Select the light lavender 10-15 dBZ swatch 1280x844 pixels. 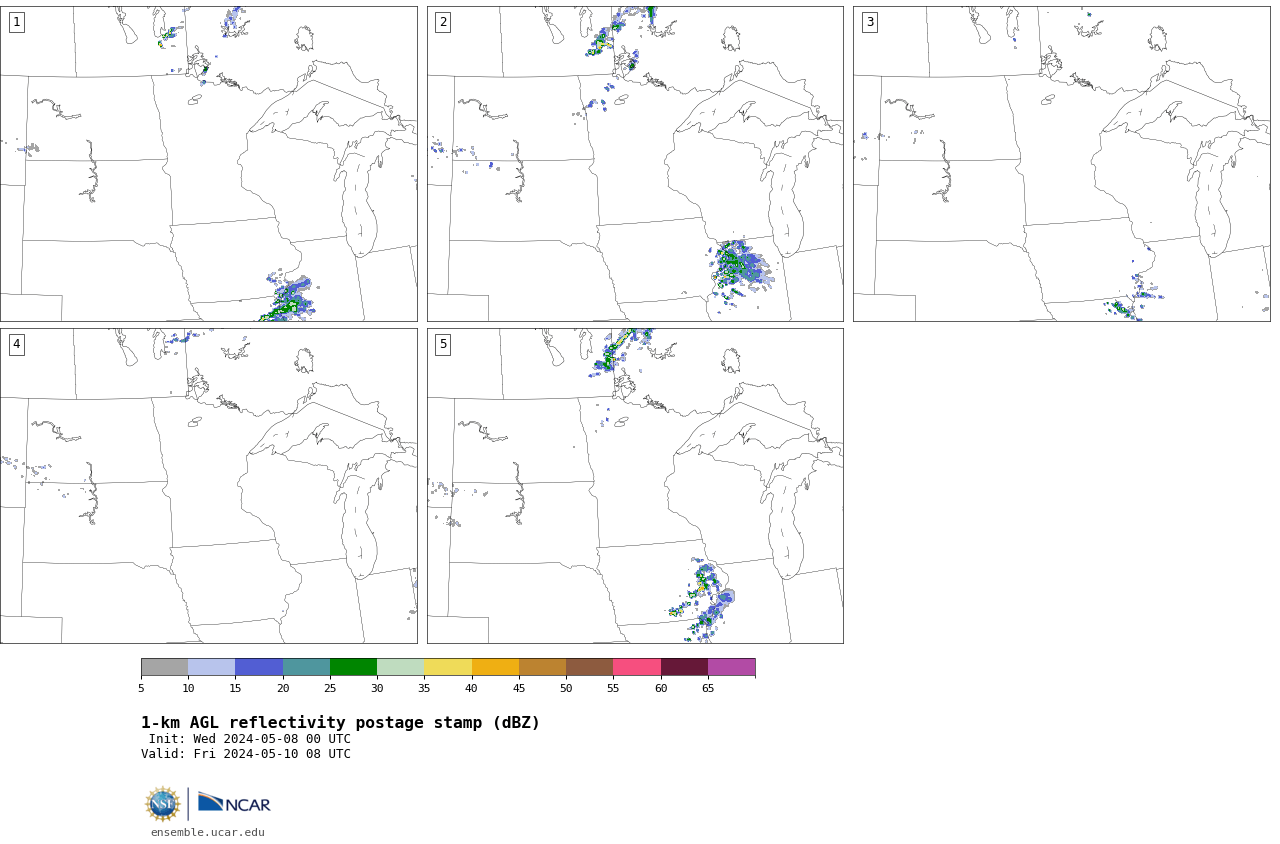[x=211, y=667]
